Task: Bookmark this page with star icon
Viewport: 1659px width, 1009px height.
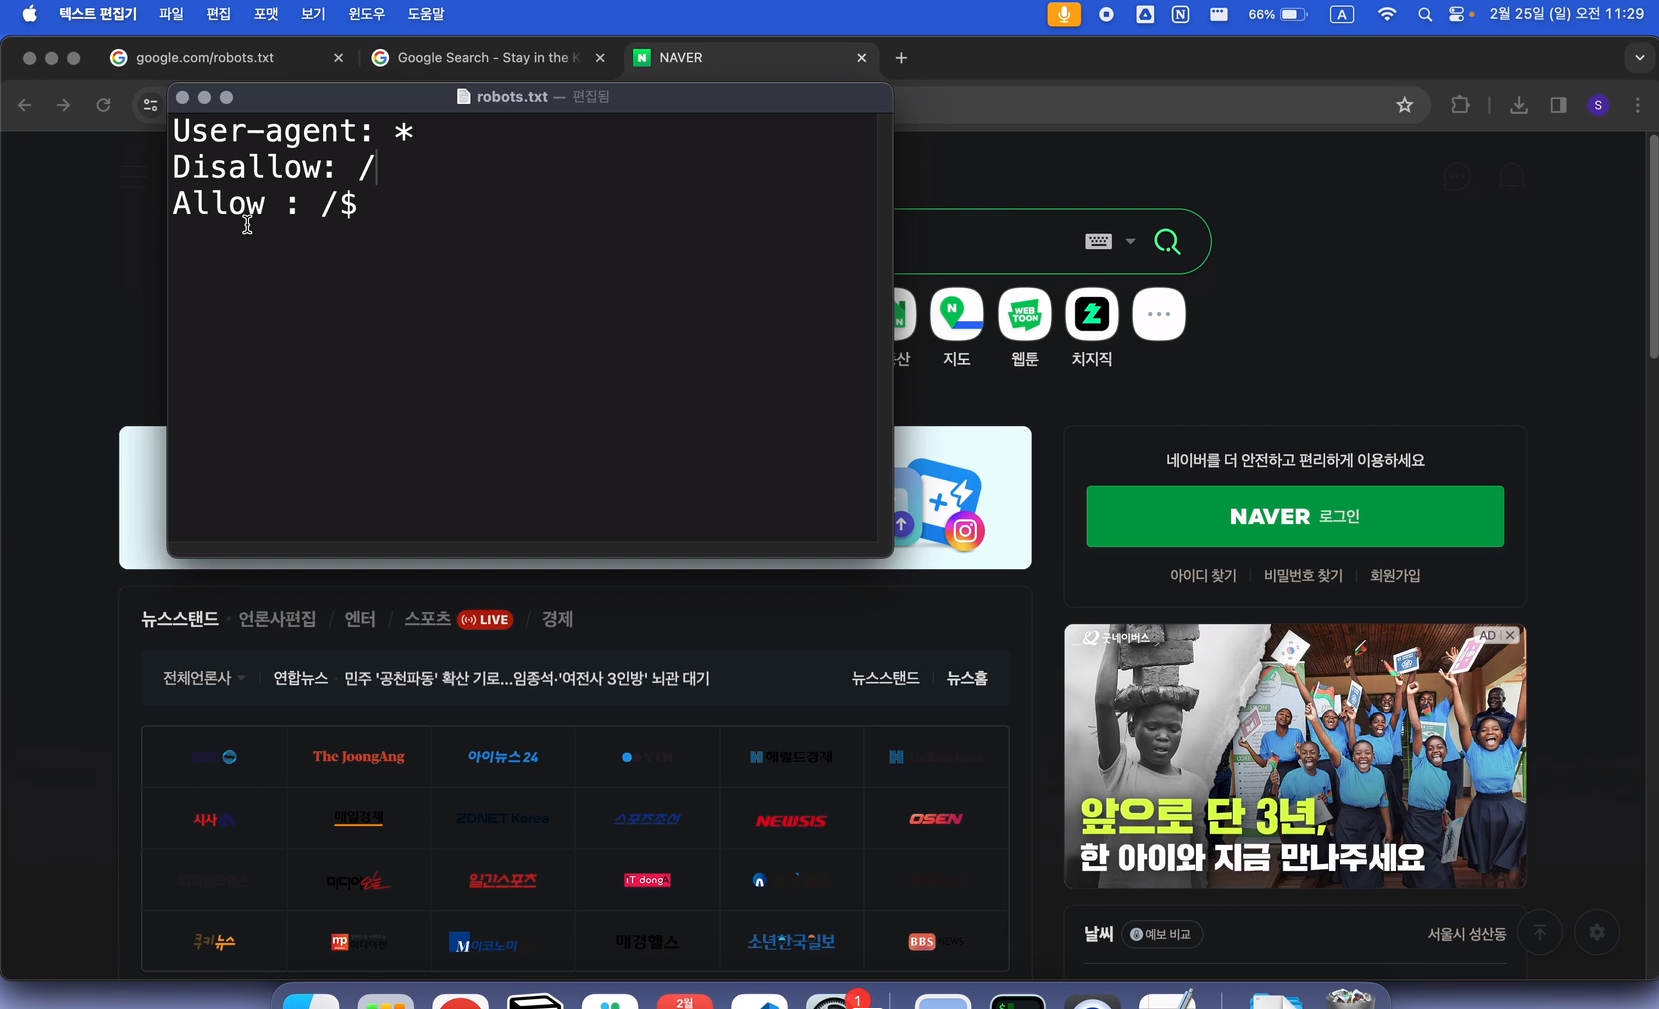Action: (1405, 105)
